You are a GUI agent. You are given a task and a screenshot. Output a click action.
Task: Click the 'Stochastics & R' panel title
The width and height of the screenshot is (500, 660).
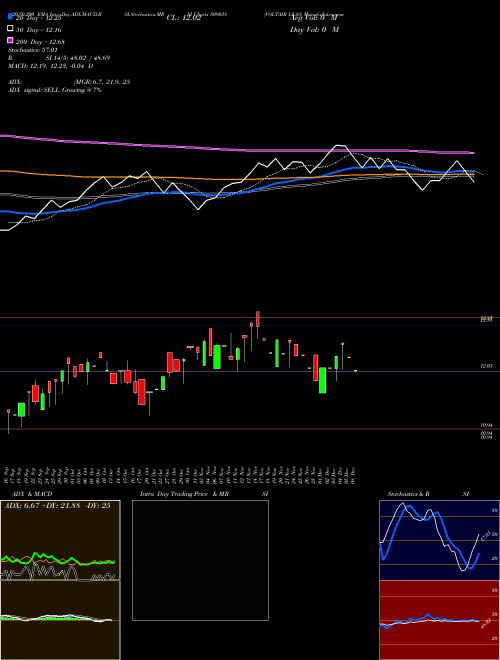pos(408,494)
